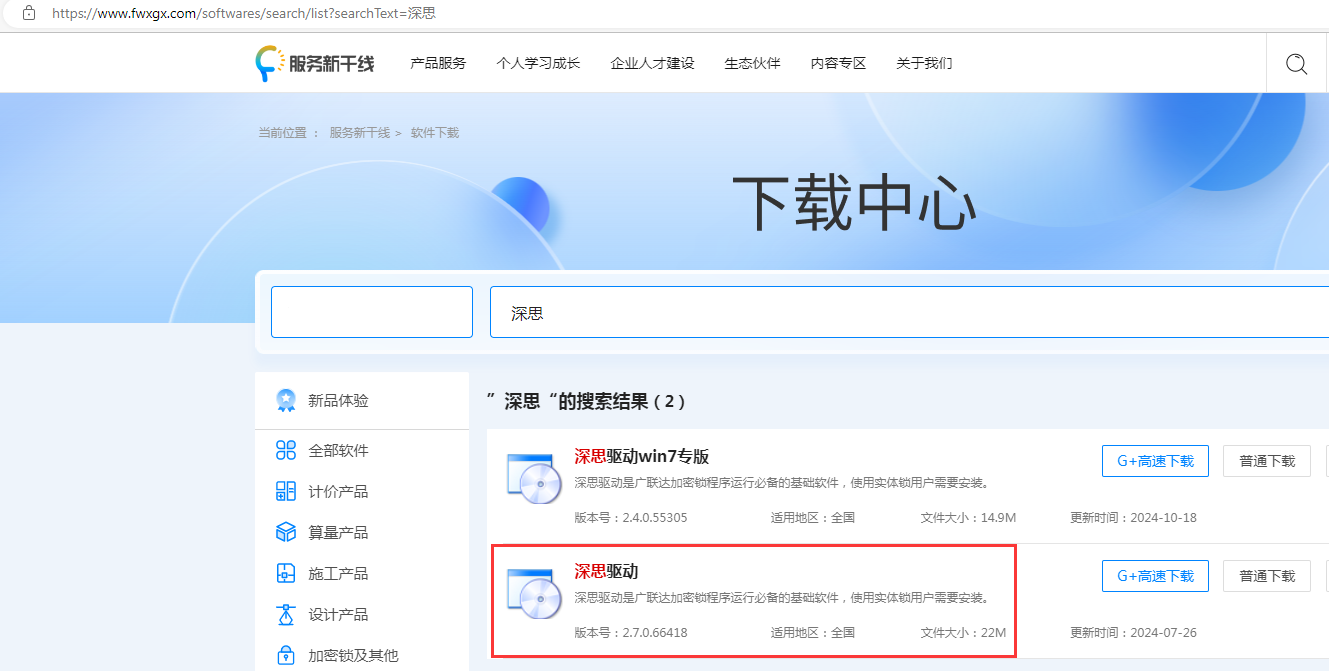The width and height of the screenshot is (1329, 671).
Task: Click 普通下载 for 深思驱动 2.7.0.66418
Action: pyautogui.click(x=1267, y=576)
